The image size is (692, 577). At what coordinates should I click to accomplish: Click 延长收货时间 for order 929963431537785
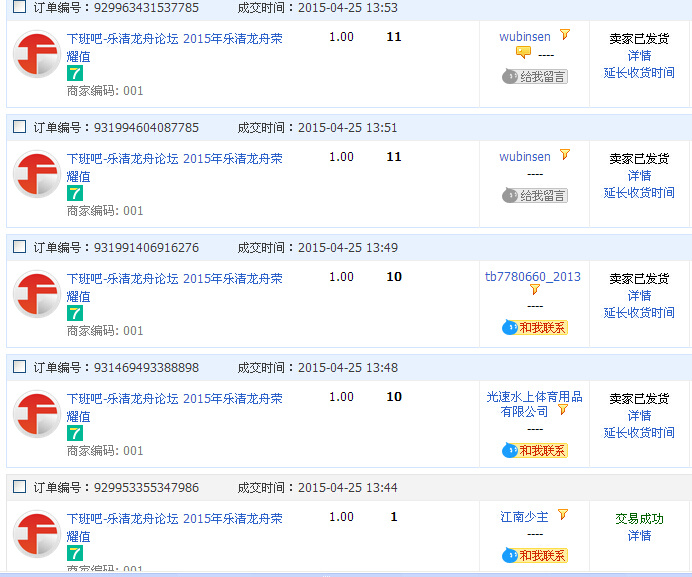[x=639, y=73]
